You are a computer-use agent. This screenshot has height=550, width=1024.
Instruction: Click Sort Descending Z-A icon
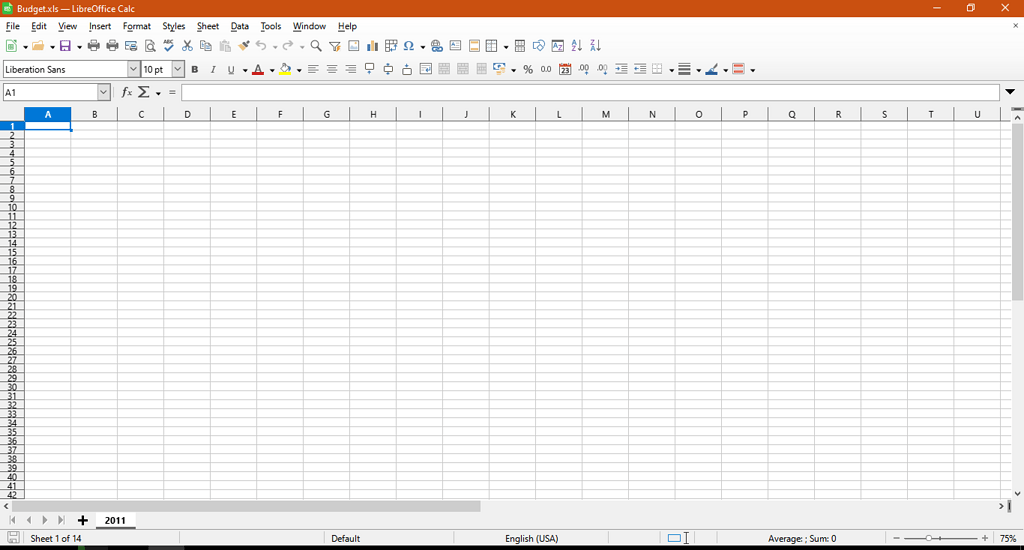(595, 46)
